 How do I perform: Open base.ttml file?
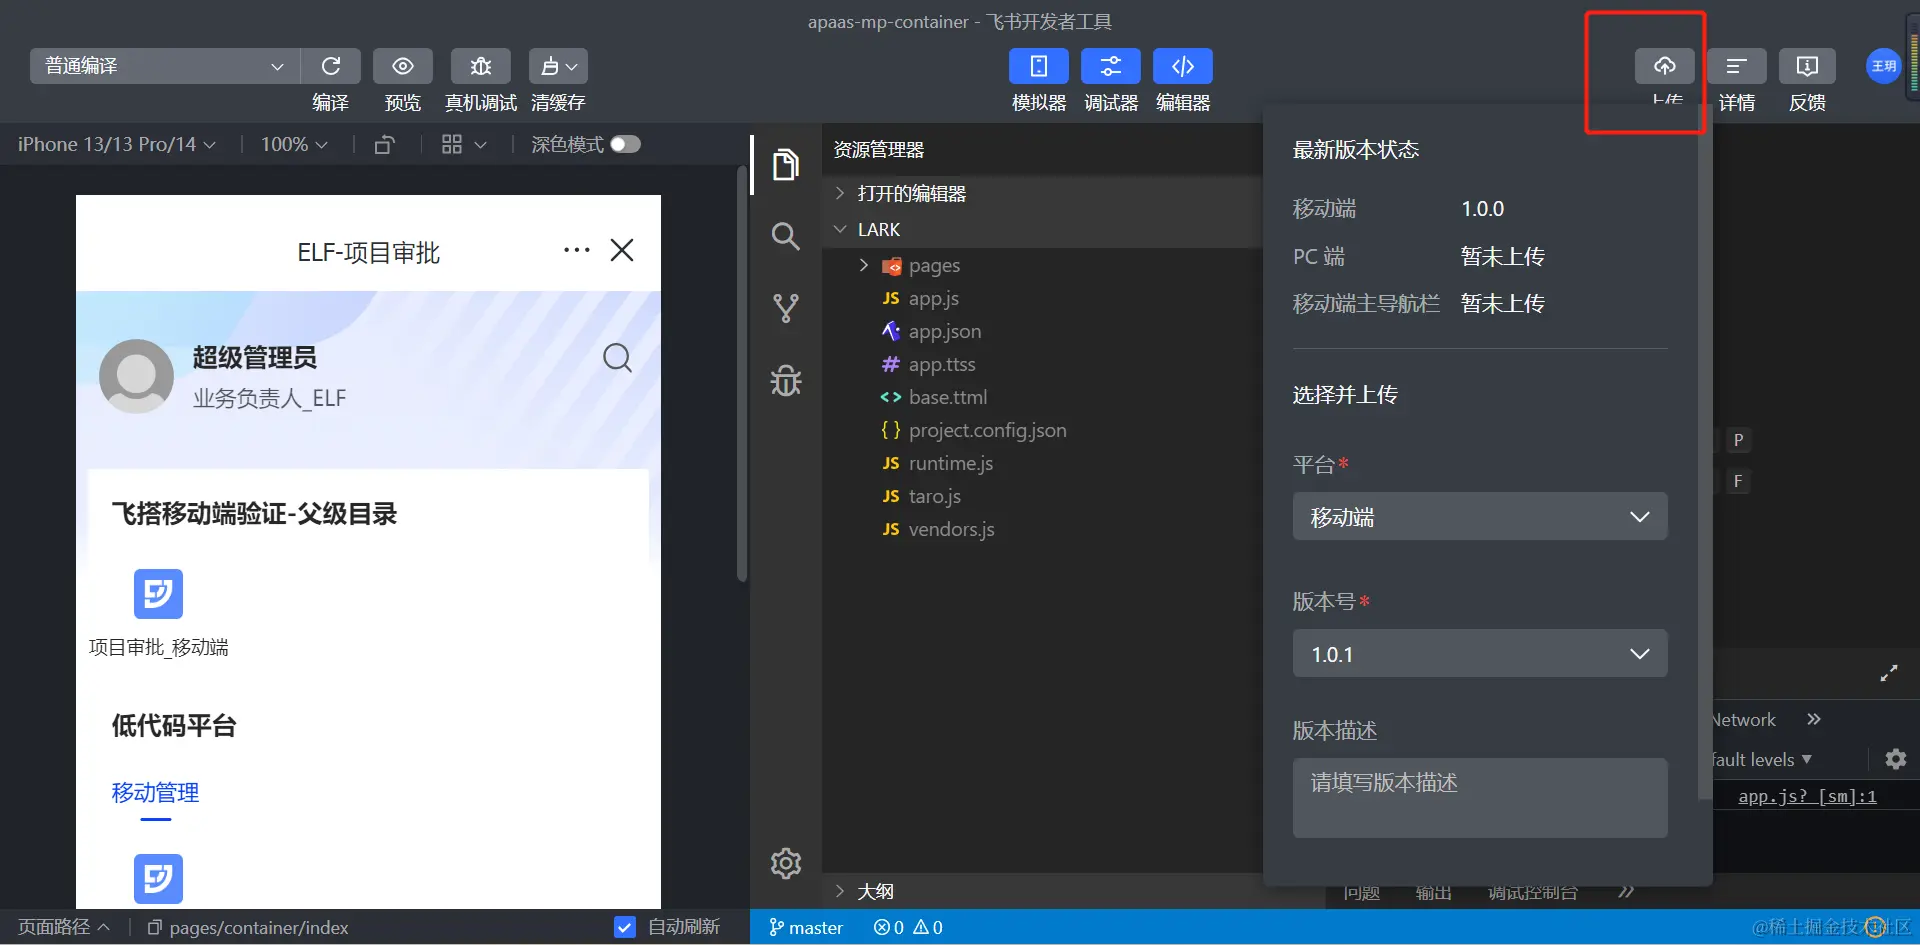tap(1042, 398)
